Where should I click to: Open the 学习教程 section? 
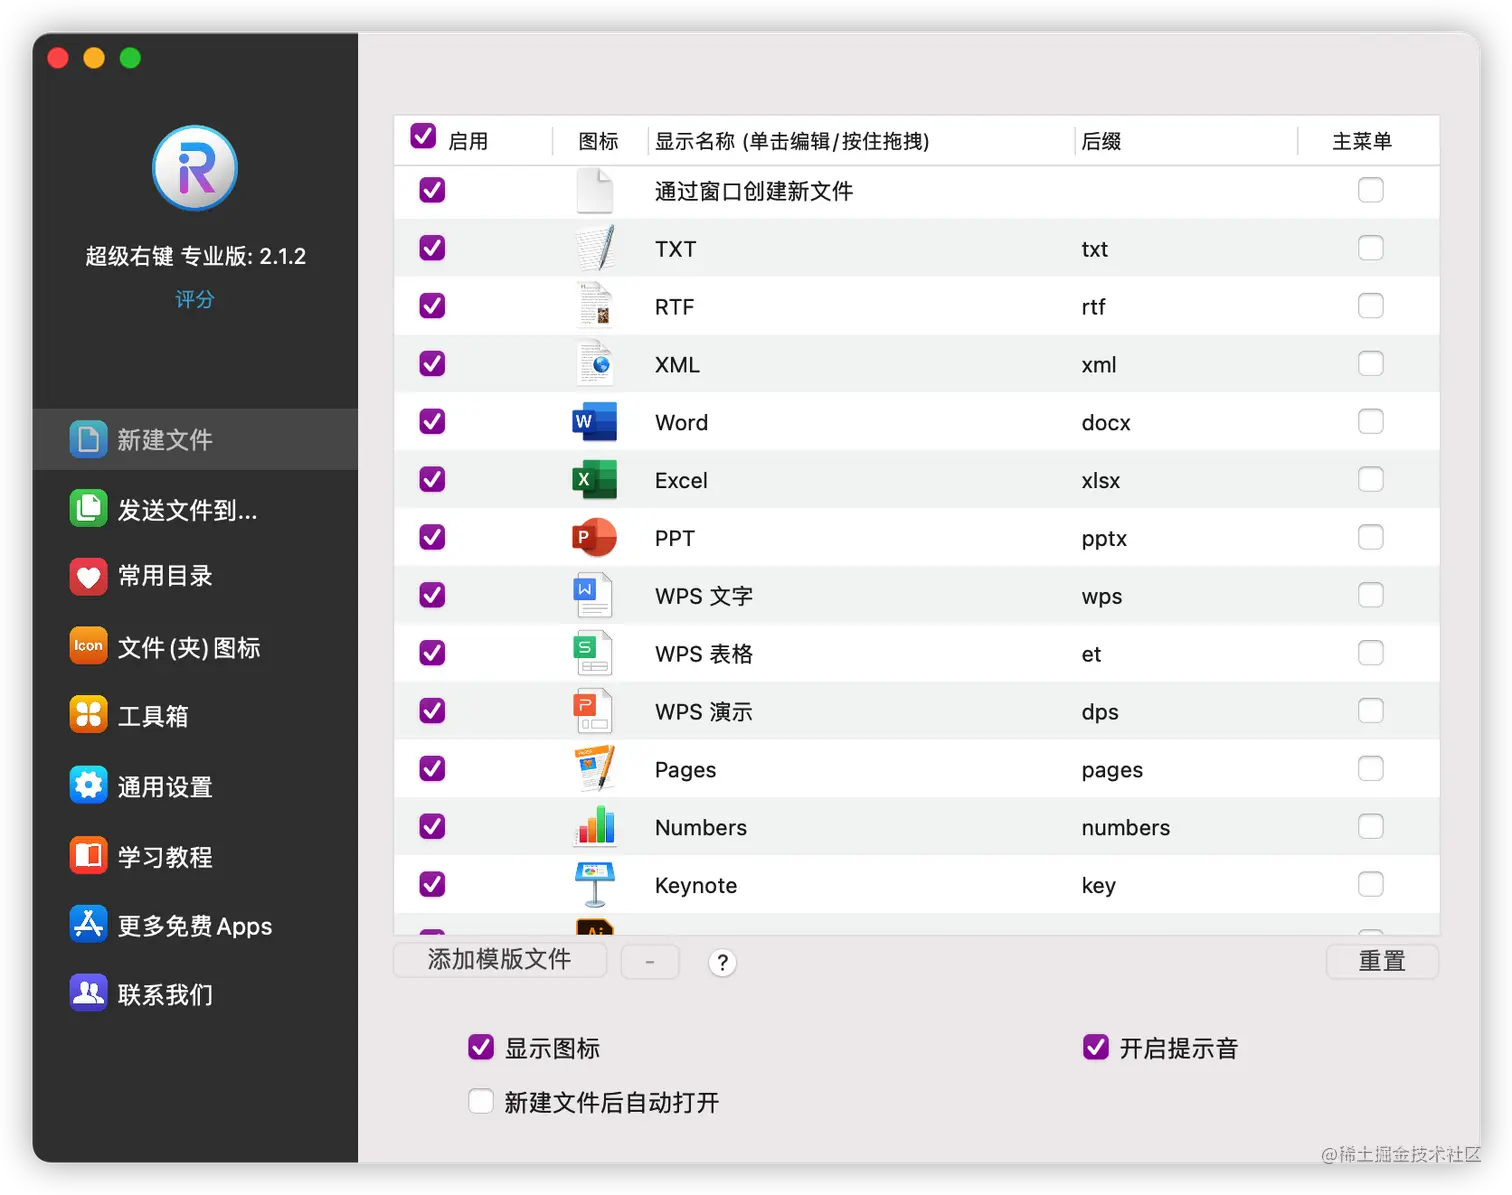(164, 856)
